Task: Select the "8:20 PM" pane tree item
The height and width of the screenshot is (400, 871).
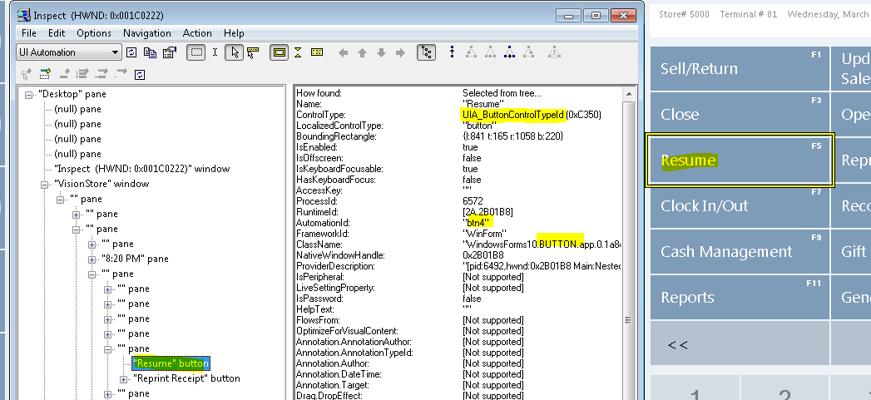Action: click(x=135, y=259)
